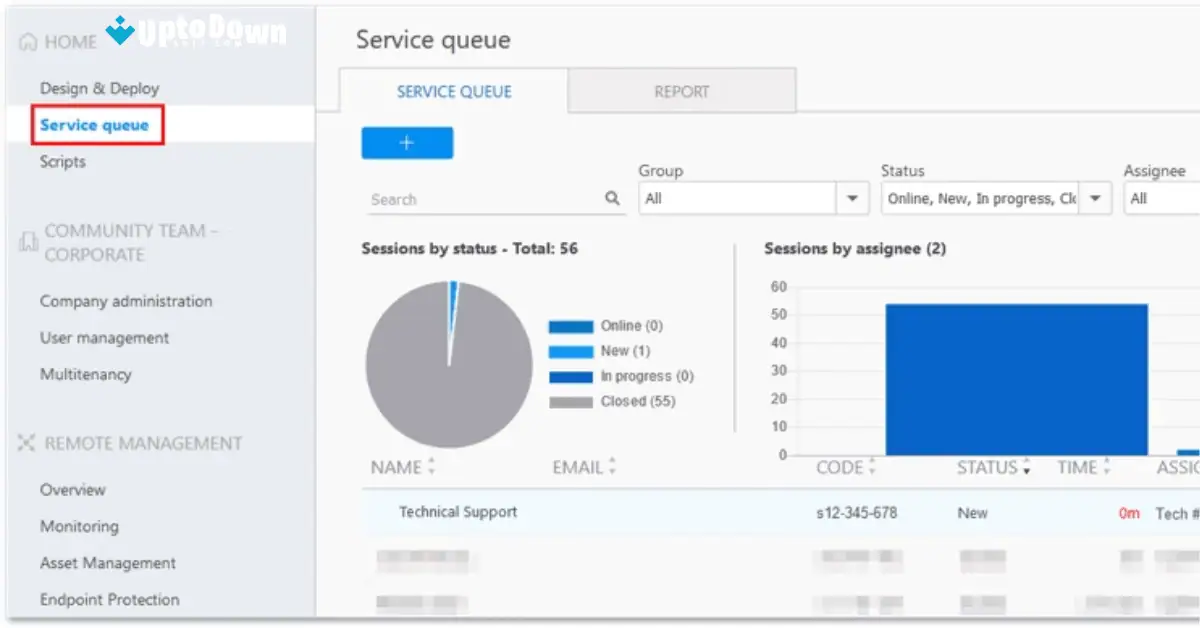Switch to the REPORT tab
The height and width of the screenshot is (628, 1200).
tap(681, 91)
